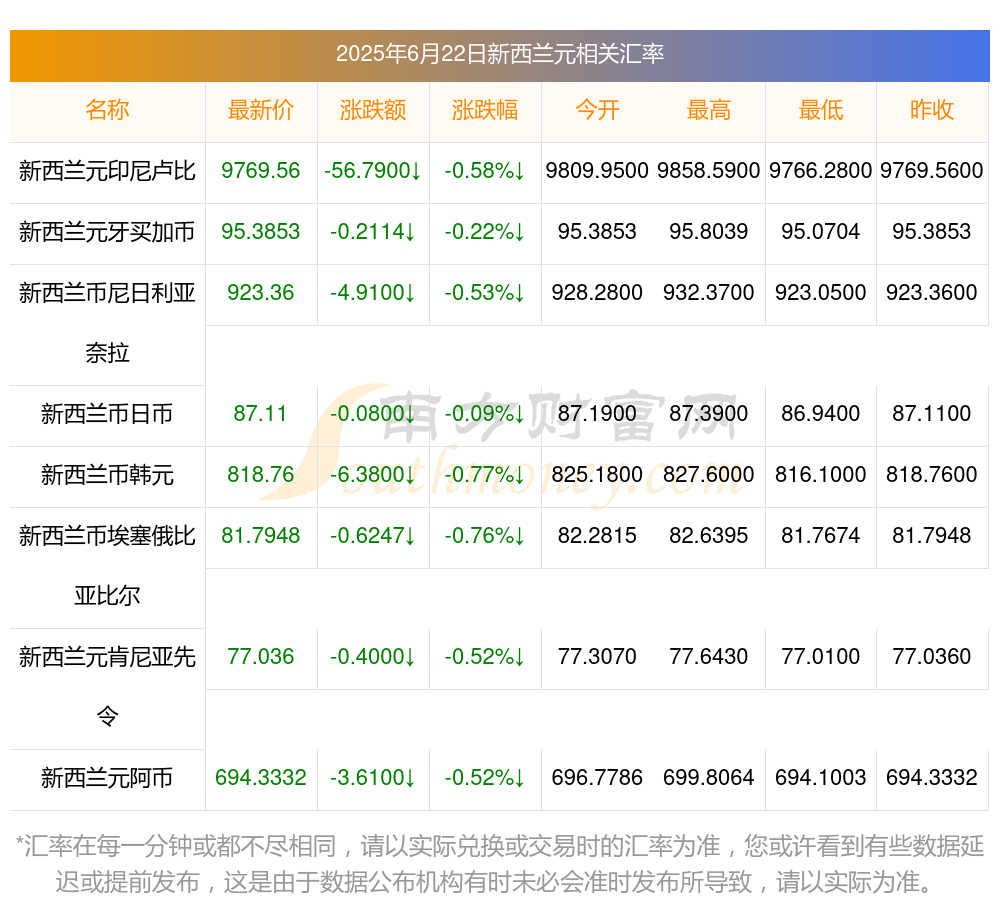Click the title '2025年6月22日新西兰元相关汇率'
Screen dimensions: 1000x913
(500, 54)
